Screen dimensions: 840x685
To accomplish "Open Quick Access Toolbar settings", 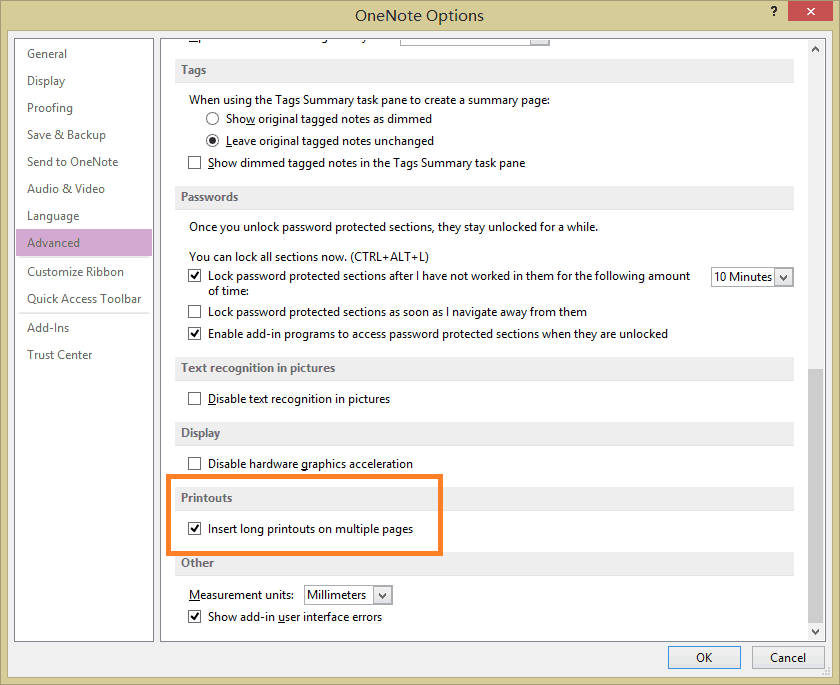I will pyautogui.click(x=84, y=299).
